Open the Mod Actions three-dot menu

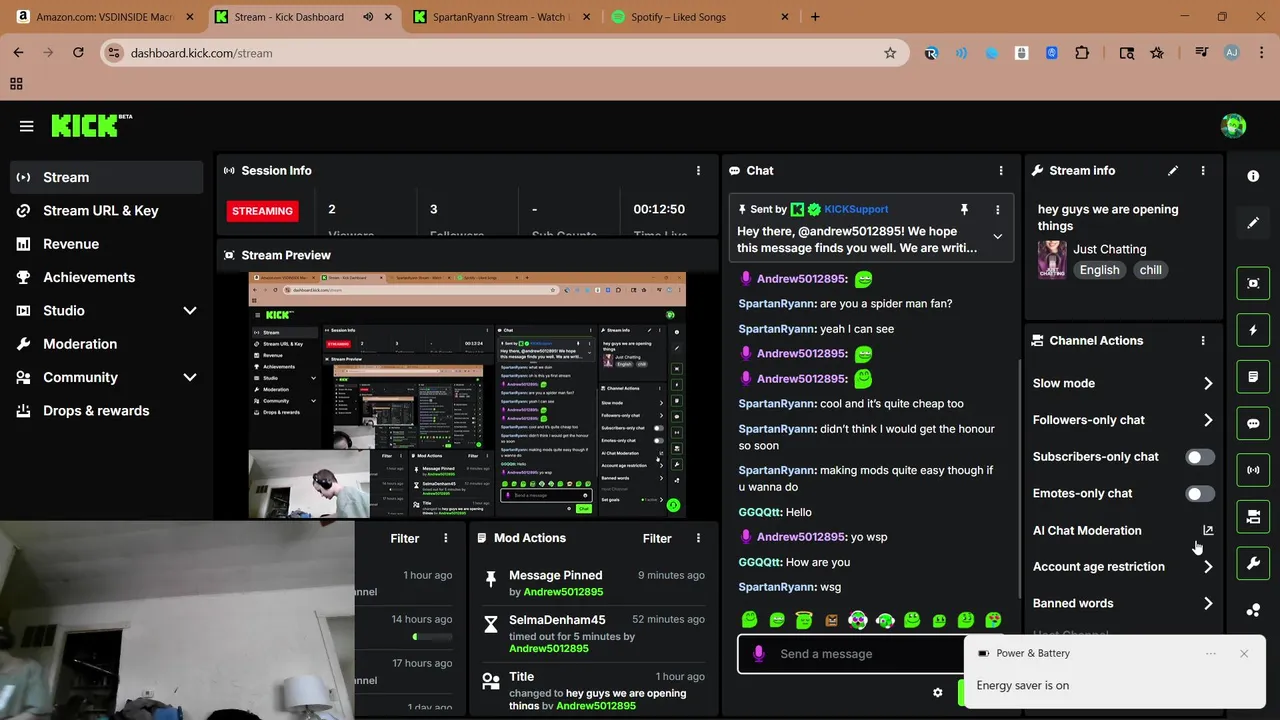[x=699, y=538]
